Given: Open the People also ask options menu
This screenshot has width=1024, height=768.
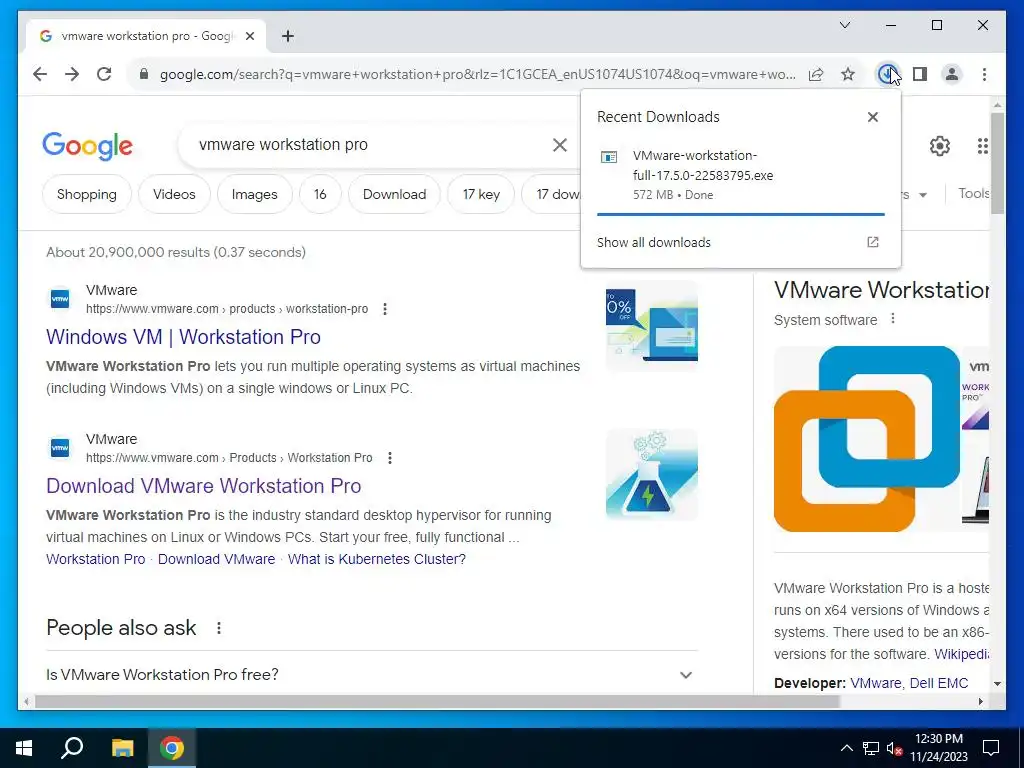Looking at the screenshot, I should [x=219, y=628].
